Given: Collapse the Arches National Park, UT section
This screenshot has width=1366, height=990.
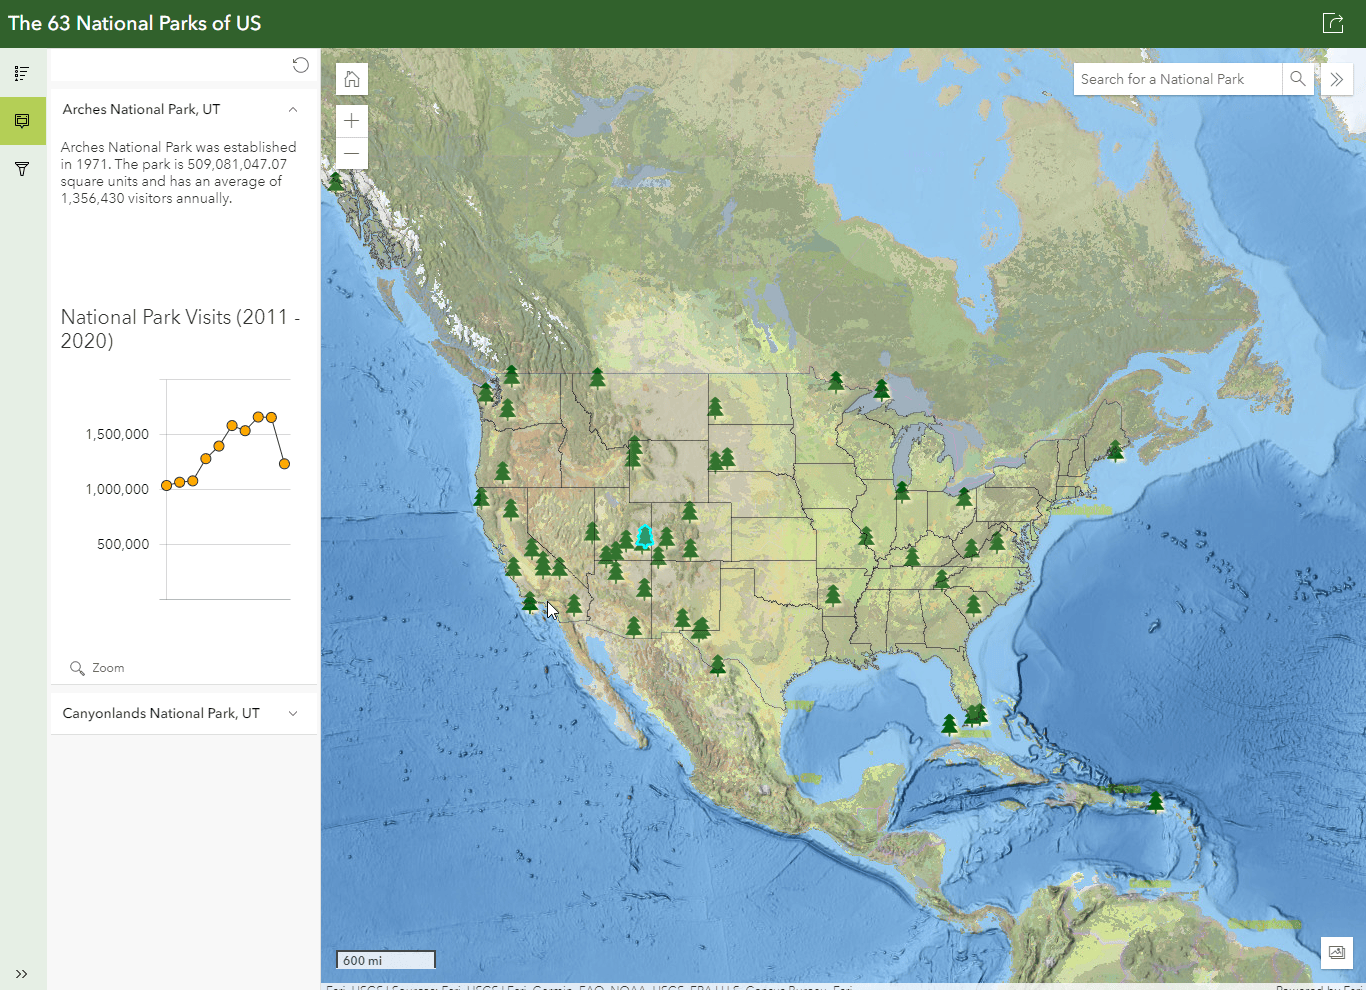Looking at the screenshot, I should [x=184, y=109].
